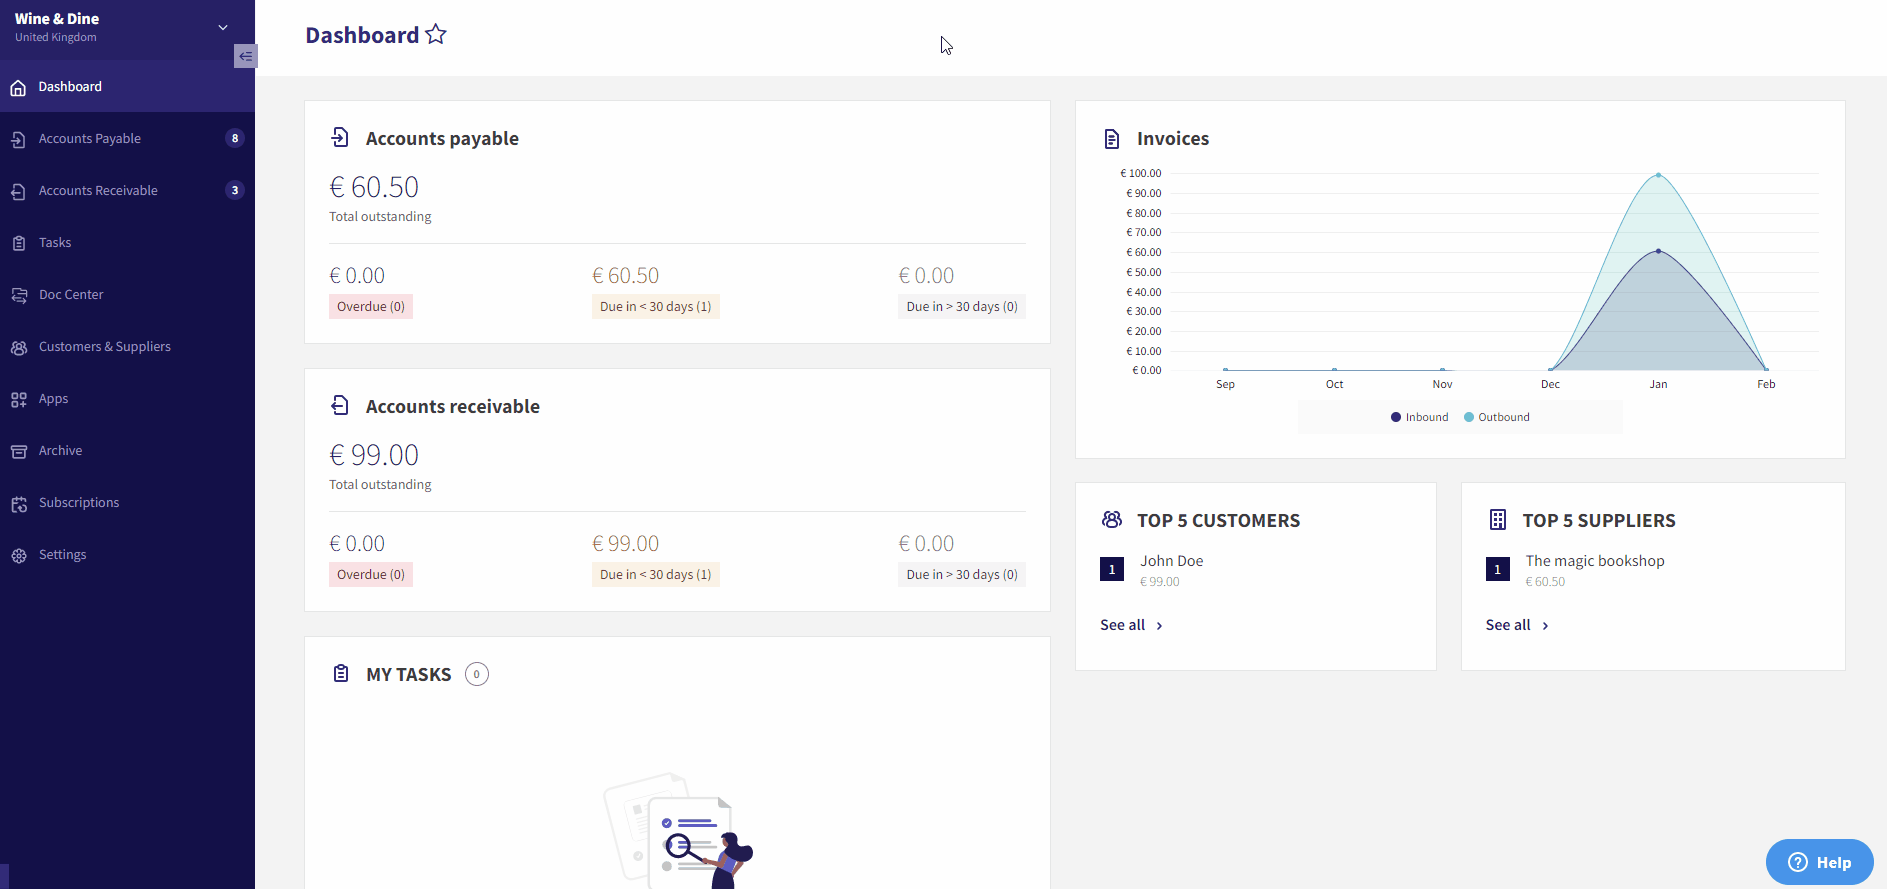Click the Subscriptions icon in sidebar
This screenshot has height=889, width=1887.
(18, 503)
